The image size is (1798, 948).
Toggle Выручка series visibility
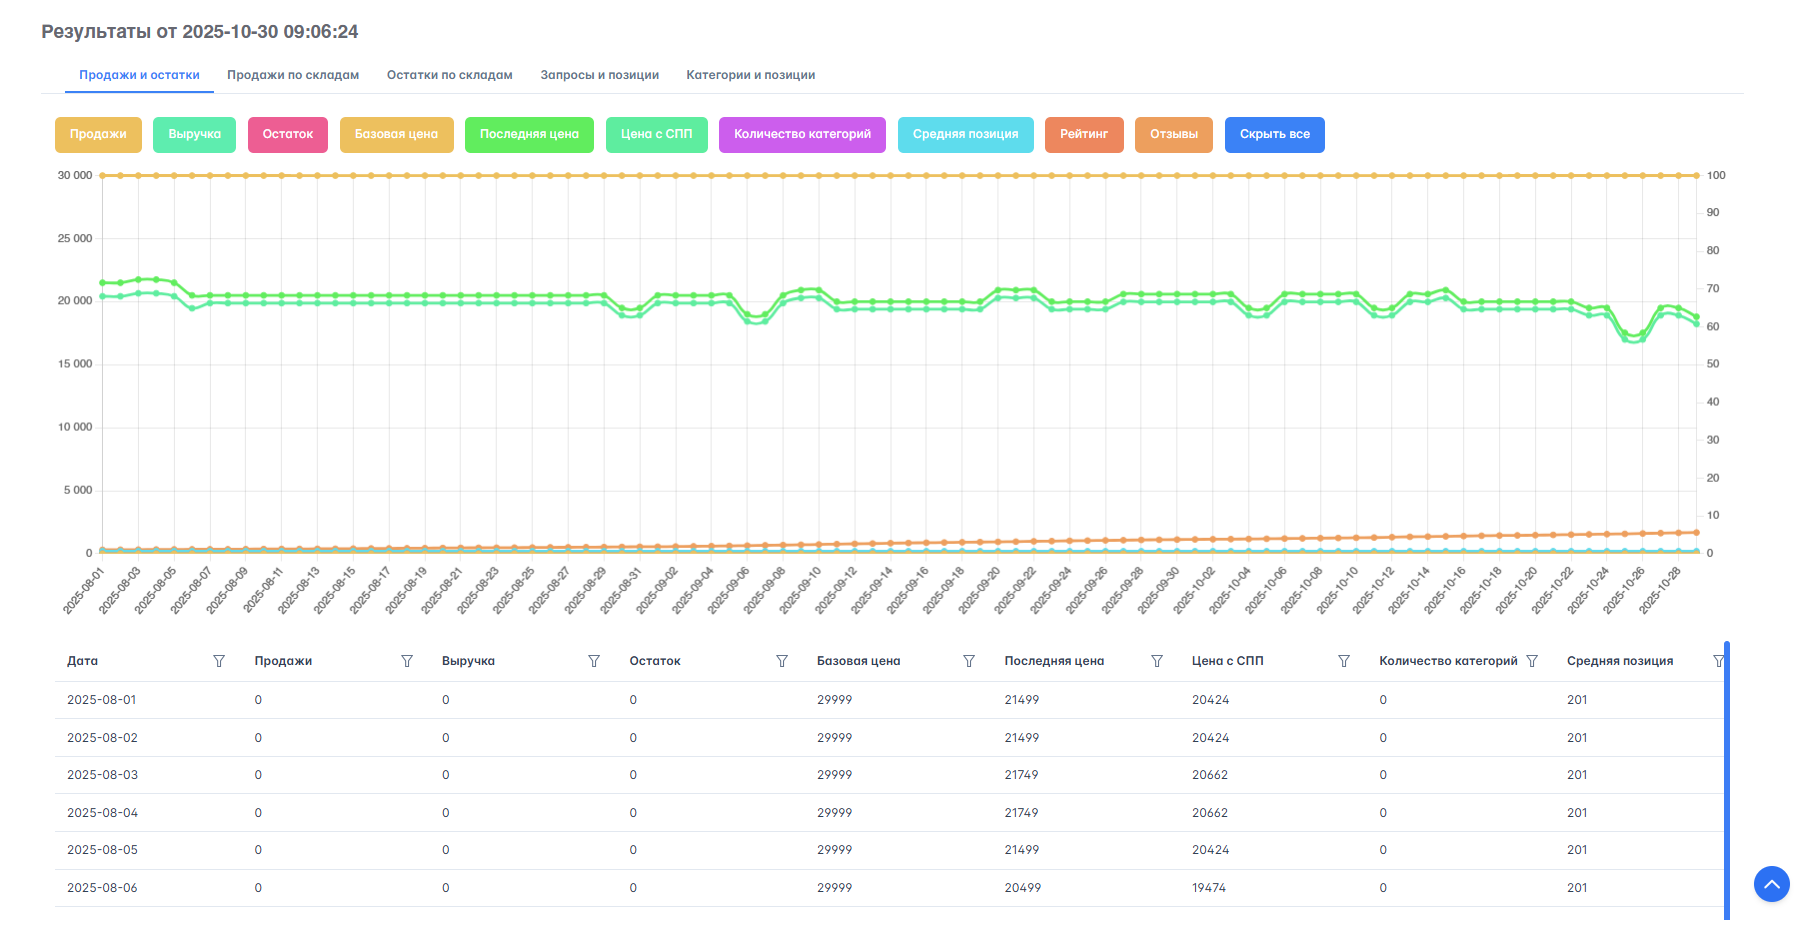[x=194, y=135]
